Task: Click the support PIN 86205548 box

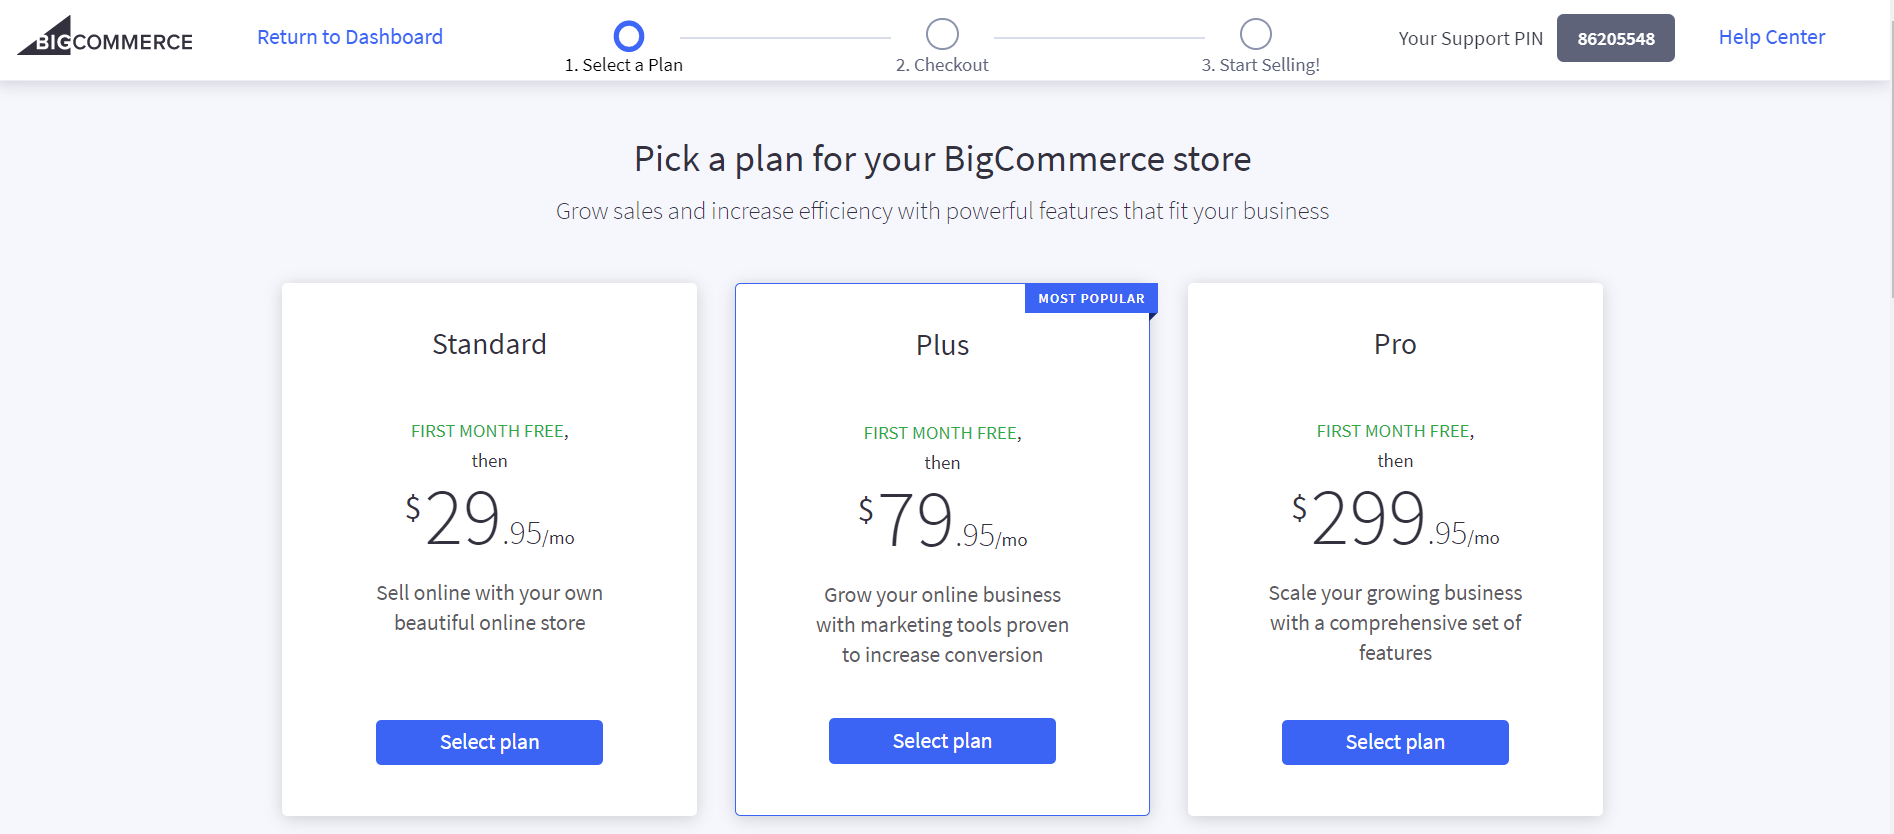Action: (1615, 38)
